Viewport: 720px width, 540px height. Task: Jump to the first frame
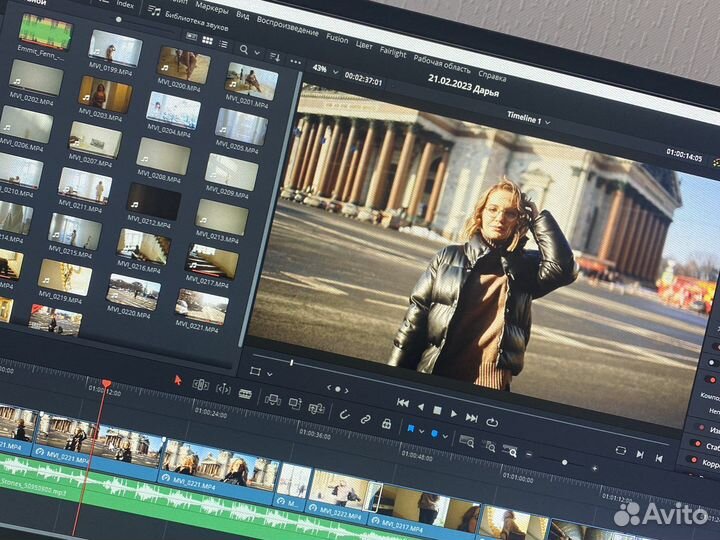tap(402, 402)
